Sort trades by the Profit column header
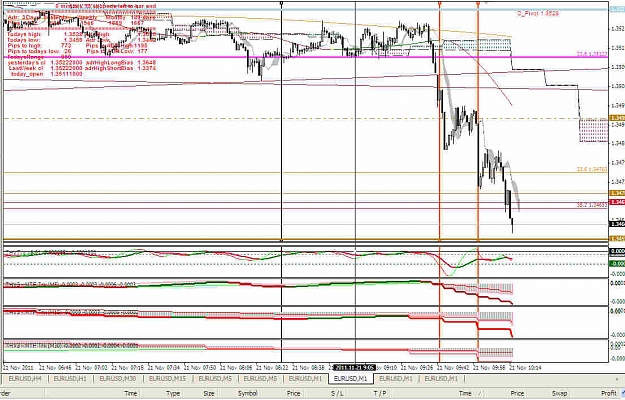 [608, 393]
